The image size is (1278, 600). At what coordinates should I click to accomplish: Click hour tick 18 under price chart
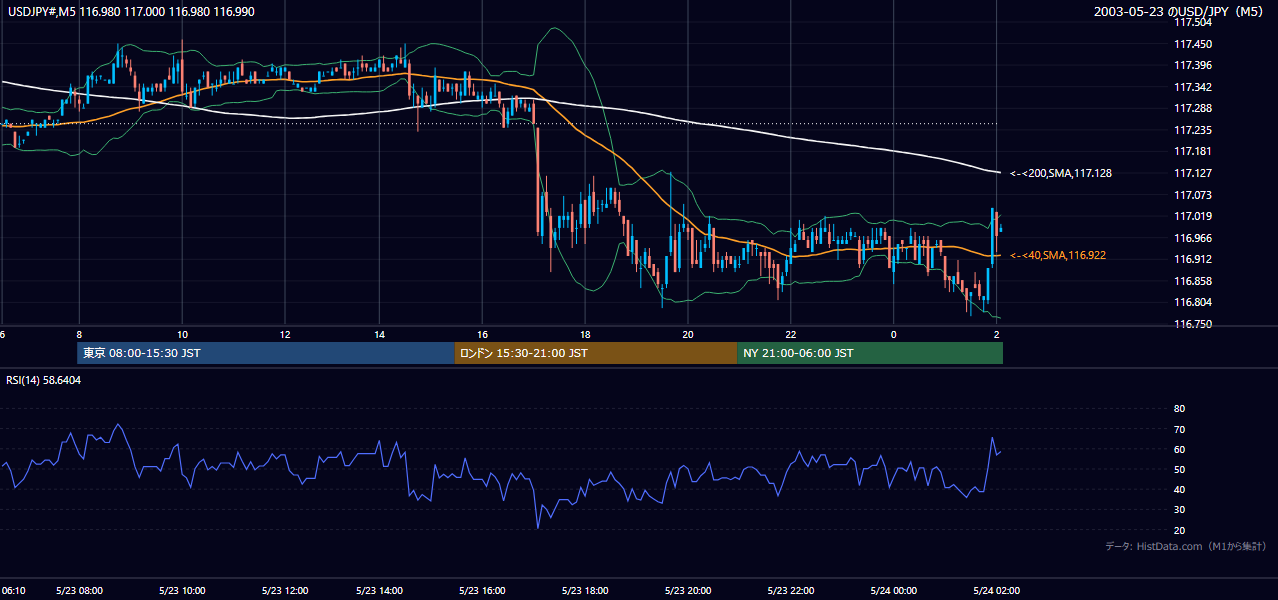tap(585, 334)
